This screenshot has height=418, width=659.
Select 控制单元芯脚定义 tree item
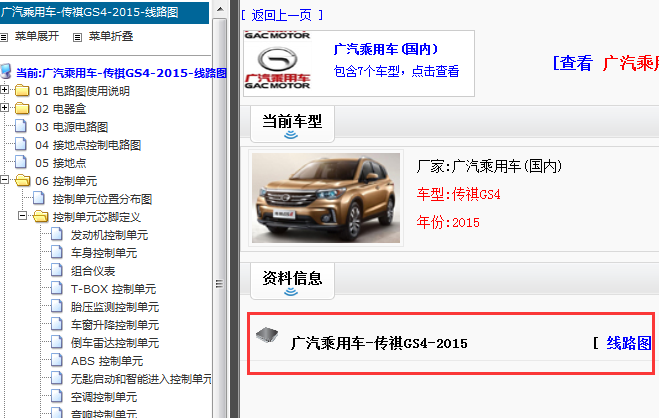97,217
